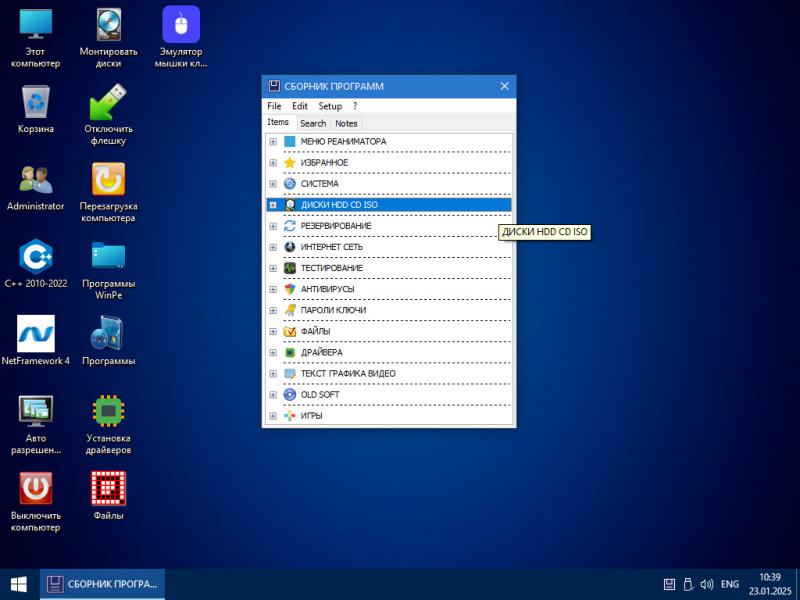Click the volume icon in system tray
This screenshot has width=800, height=600.
tap(707, 584)
